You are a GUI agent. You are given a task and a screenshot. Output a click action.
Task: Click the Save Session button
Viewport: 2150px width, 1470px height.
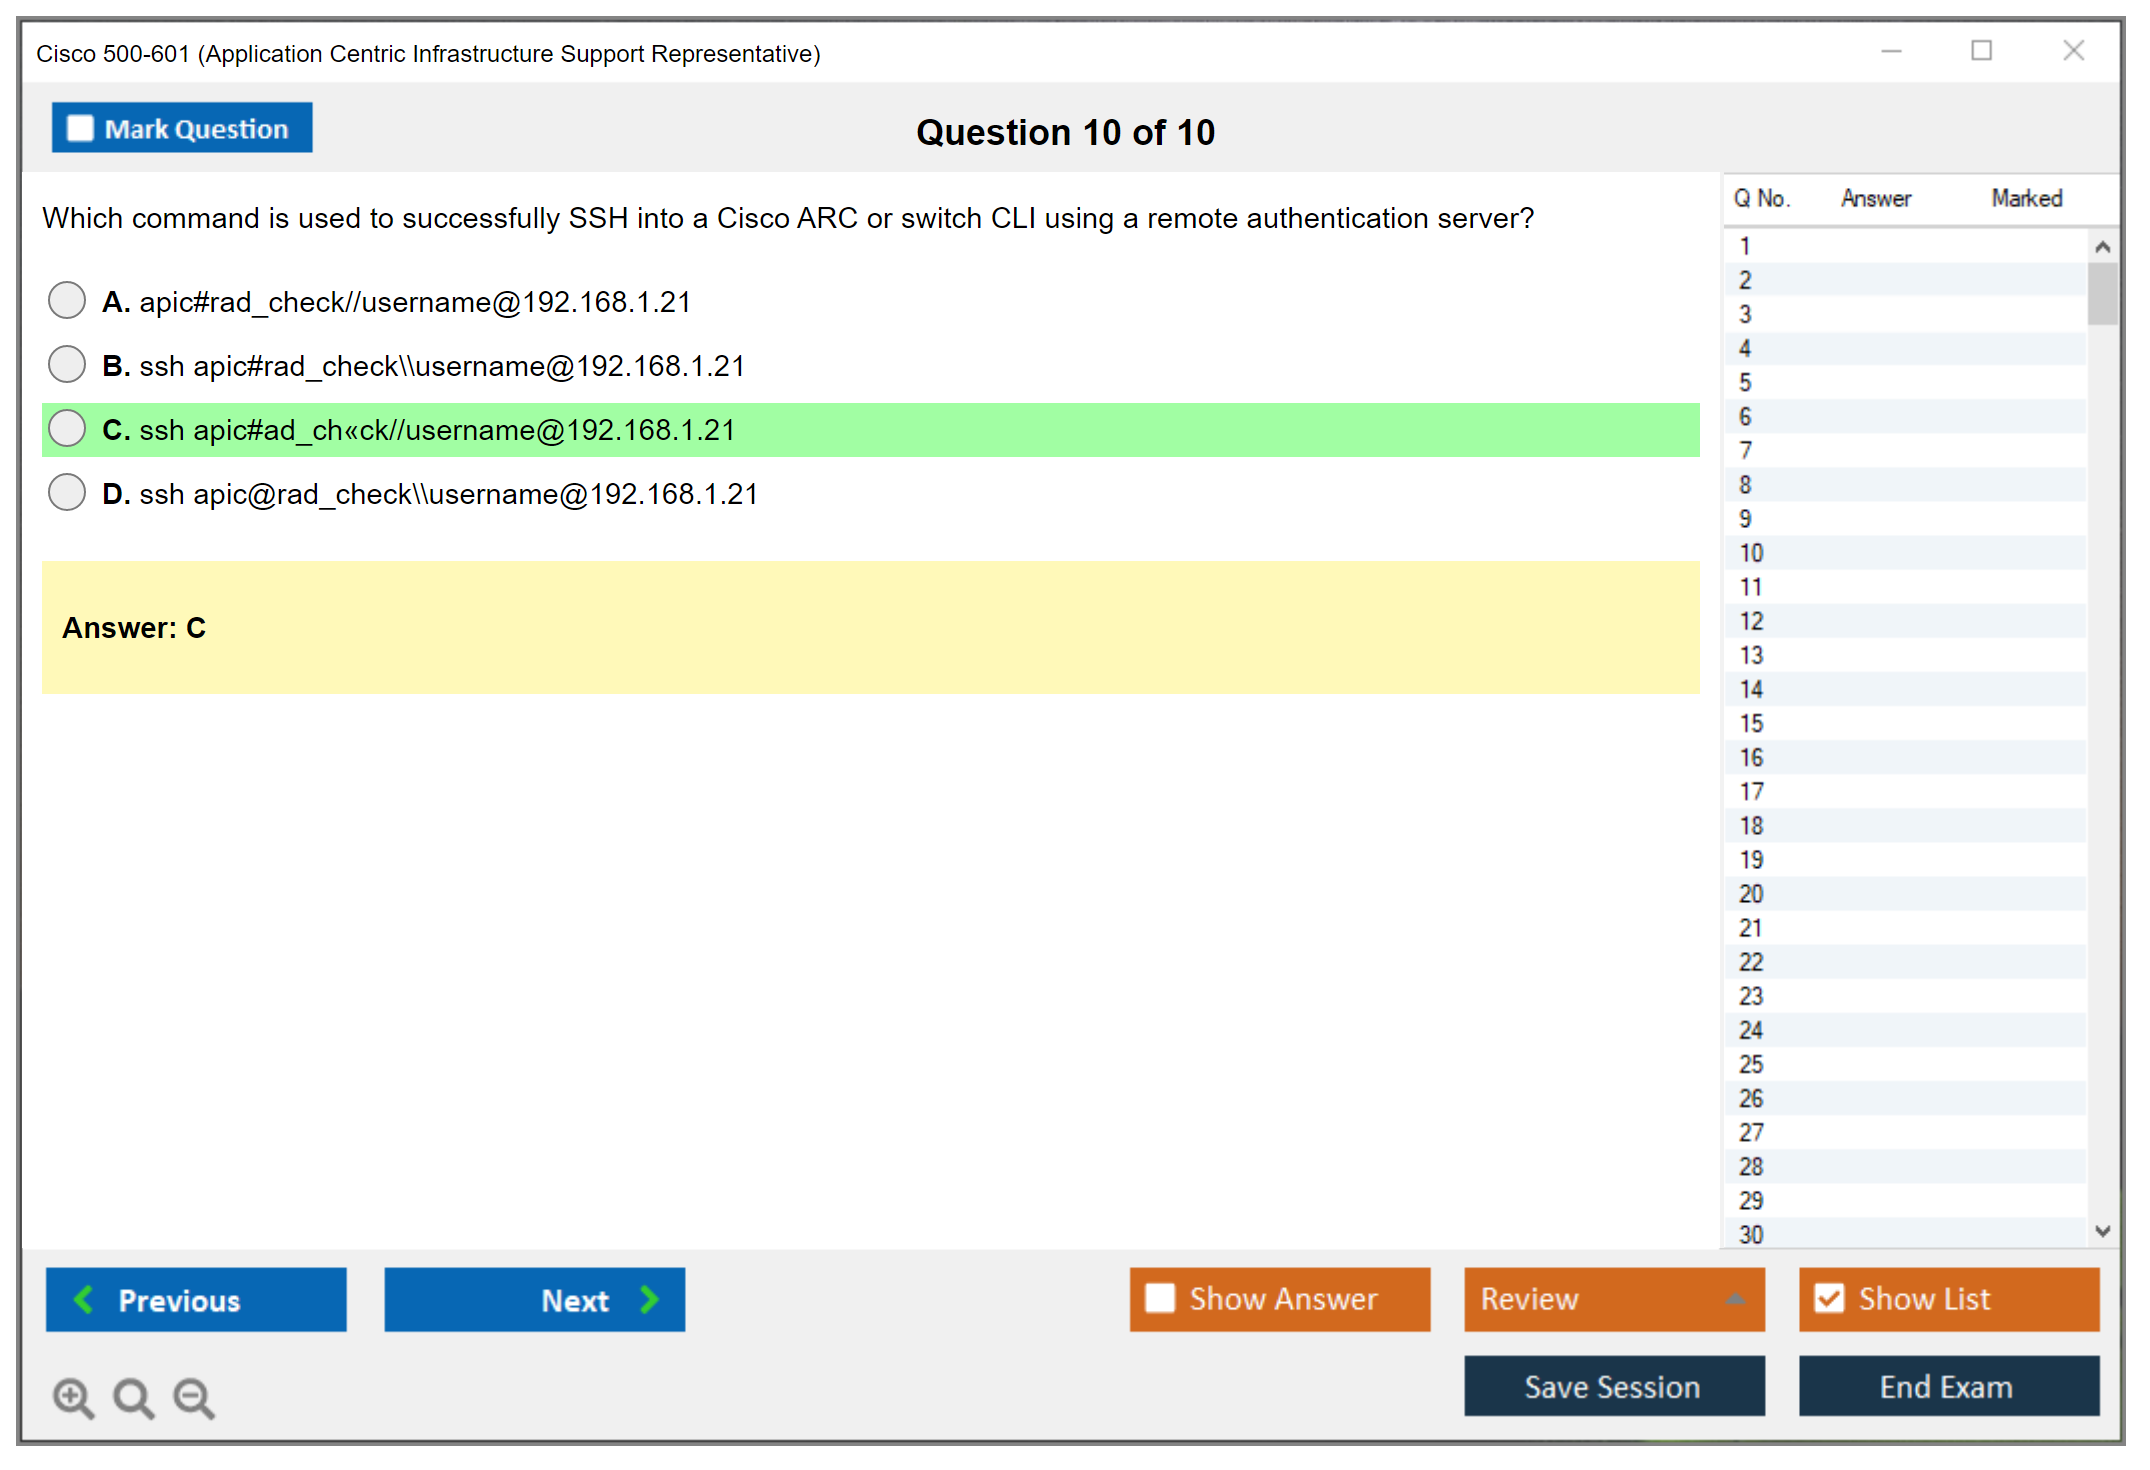pyautogui.click(x=1613, y=1386)
